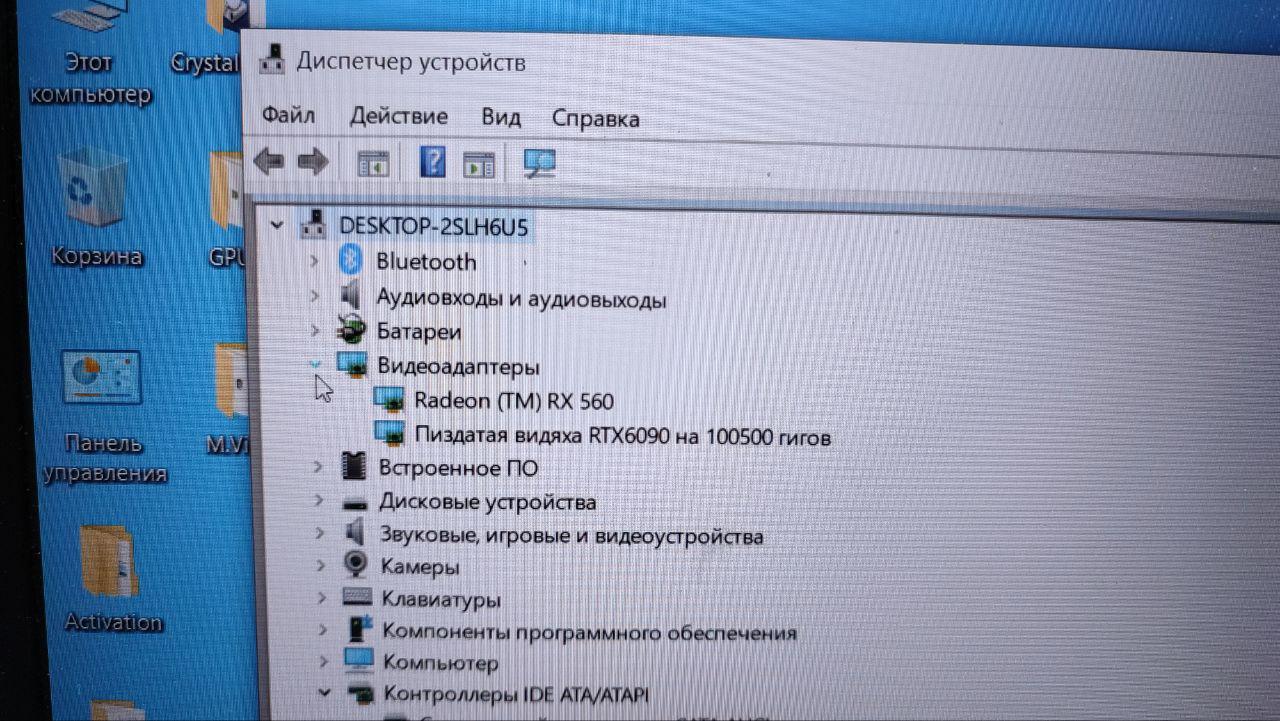Click the icon beside Компоненты программного обеспечения
The height and width of the screenshot is (721, 1280).
(x=358, y=630)
